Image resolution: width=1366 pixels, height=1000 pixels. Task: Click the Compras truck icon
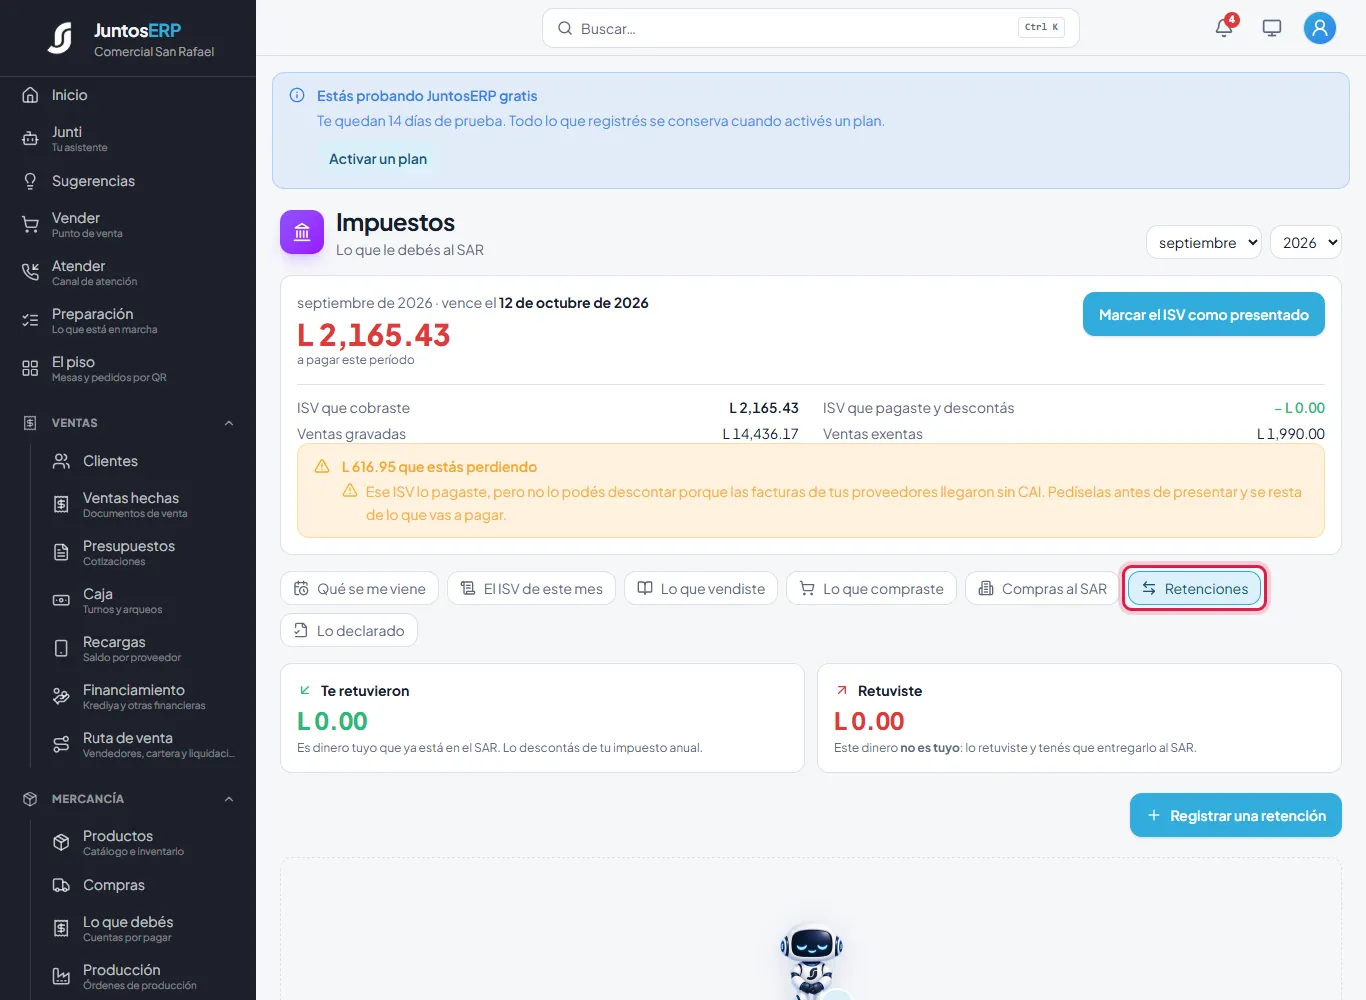(x=61, y=885)
